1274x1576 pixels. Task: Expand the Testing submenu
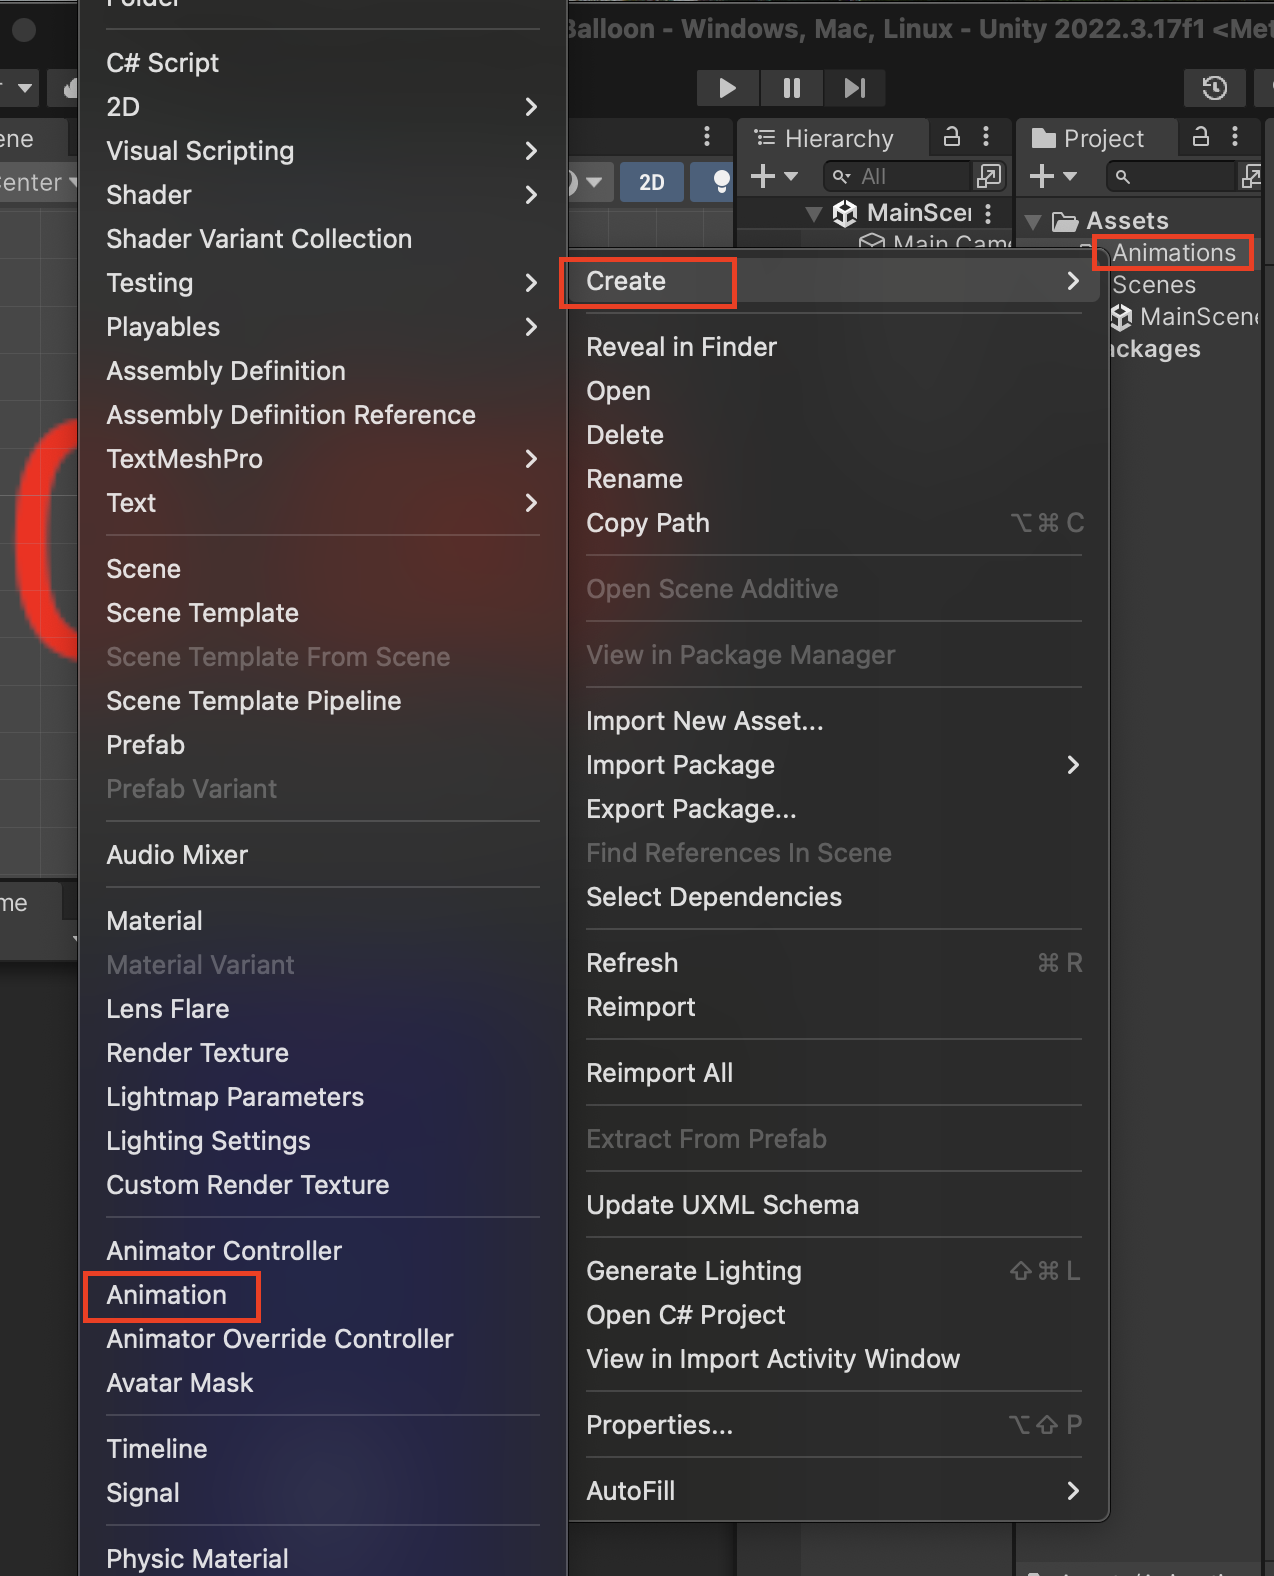(323, 283)
